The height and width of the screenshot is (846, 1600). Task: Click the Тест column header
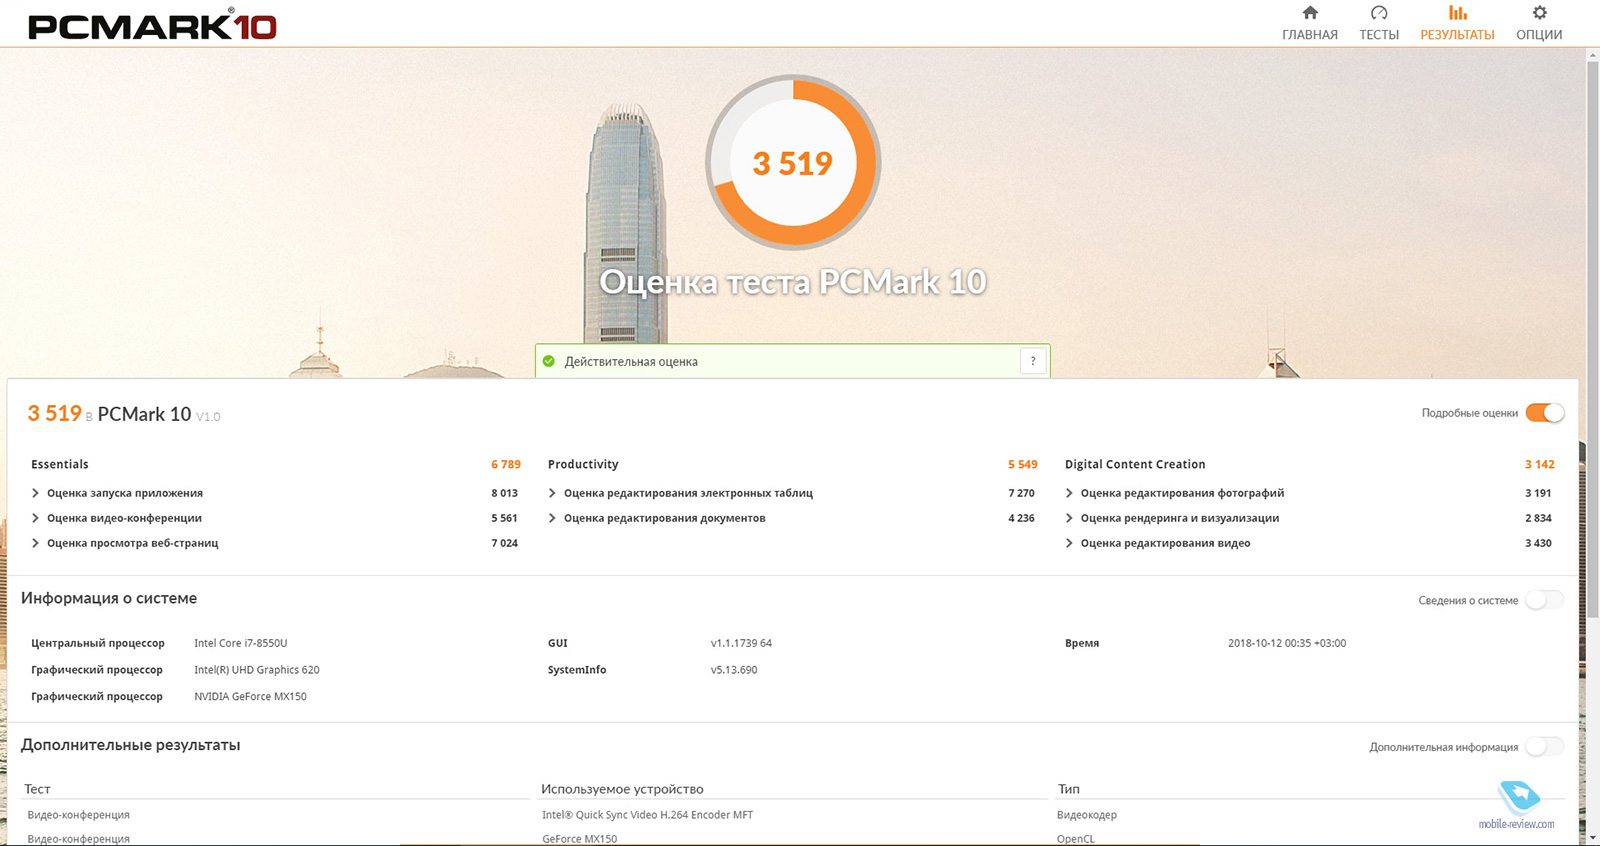click(37, 789)
